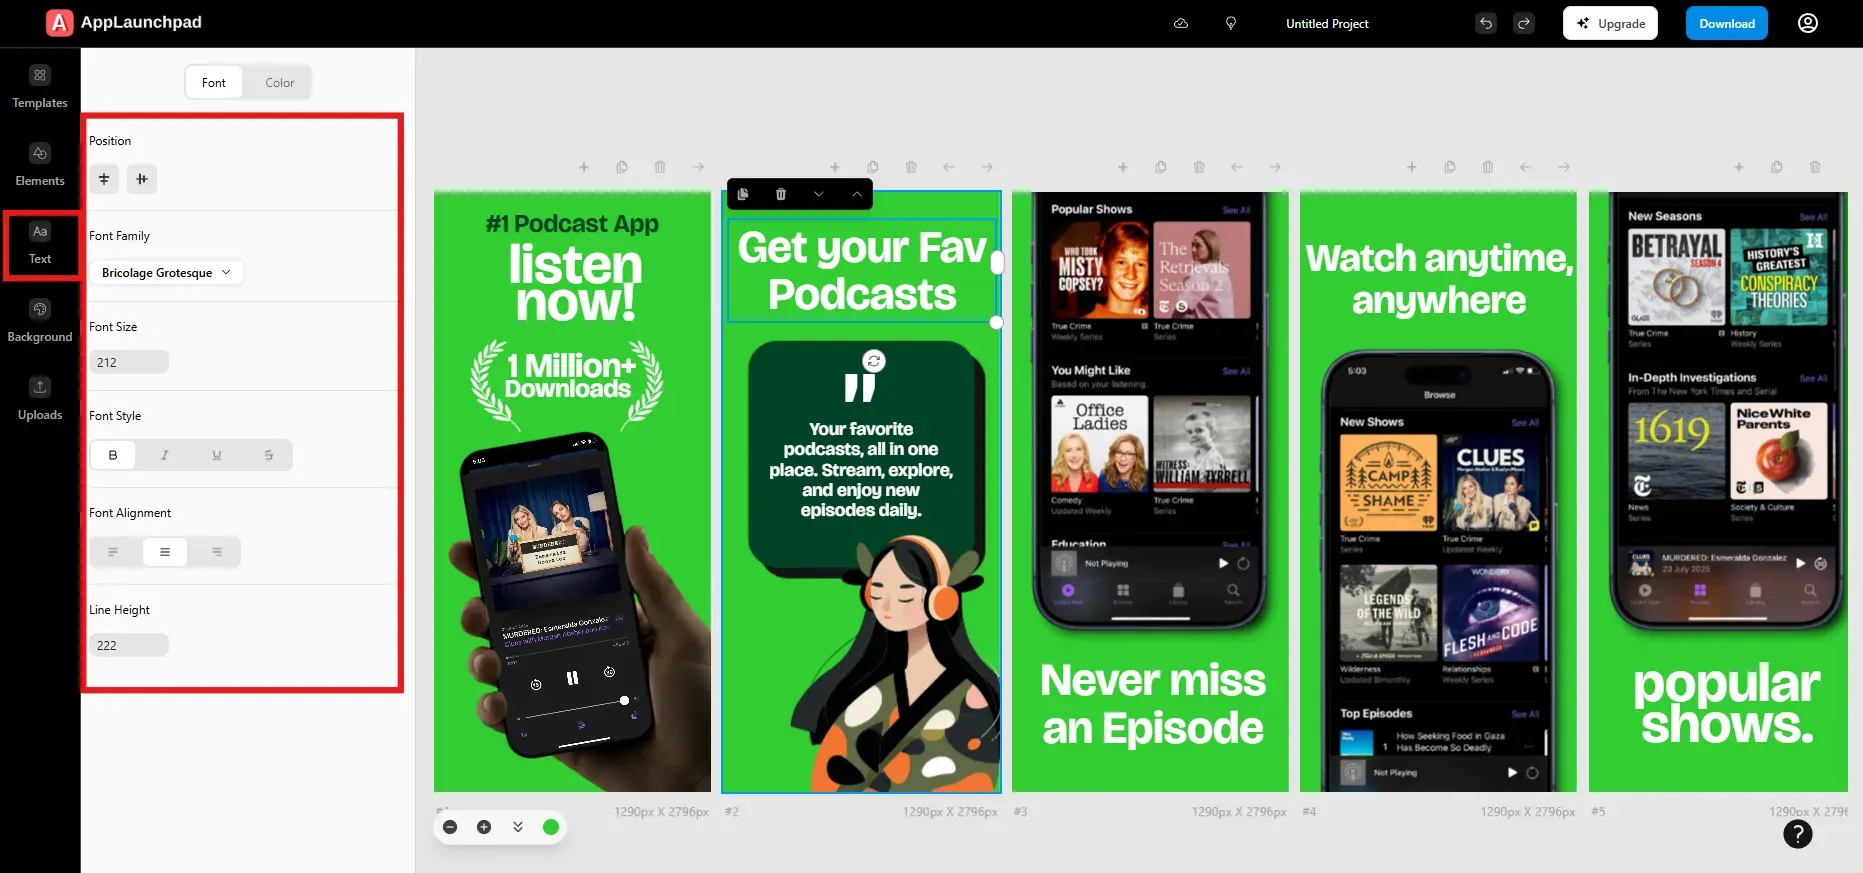This screenshot has width=1863, height=873.
Task: Click the green color dot in zoom bar
Action: (x=551, y=827)
